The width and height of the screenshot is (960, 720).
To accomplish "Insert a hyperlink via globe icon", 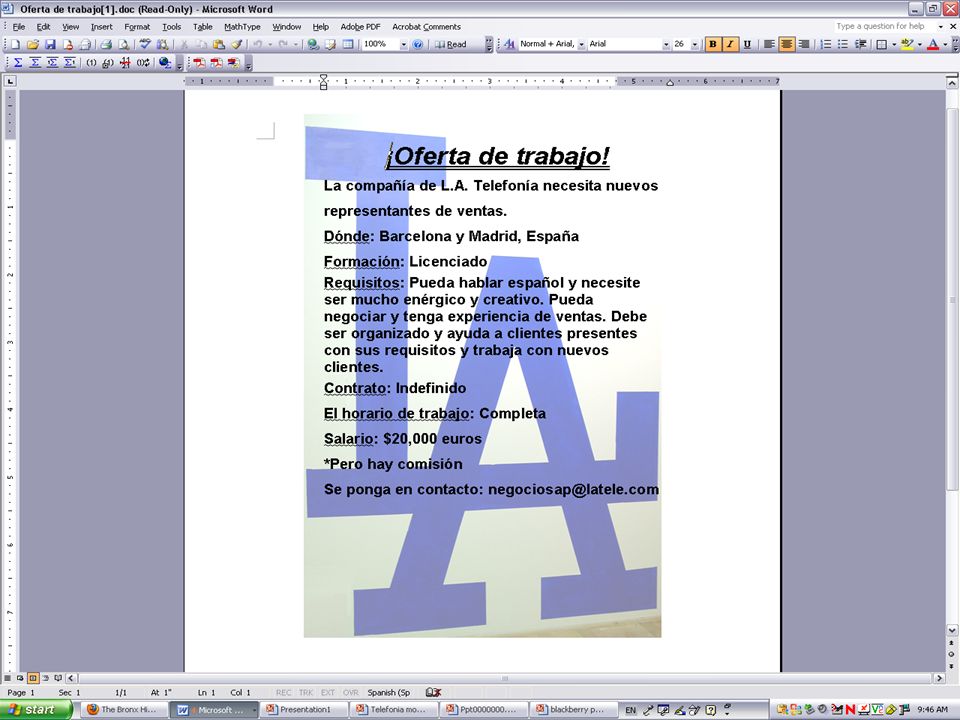I will tap(313, 44).
